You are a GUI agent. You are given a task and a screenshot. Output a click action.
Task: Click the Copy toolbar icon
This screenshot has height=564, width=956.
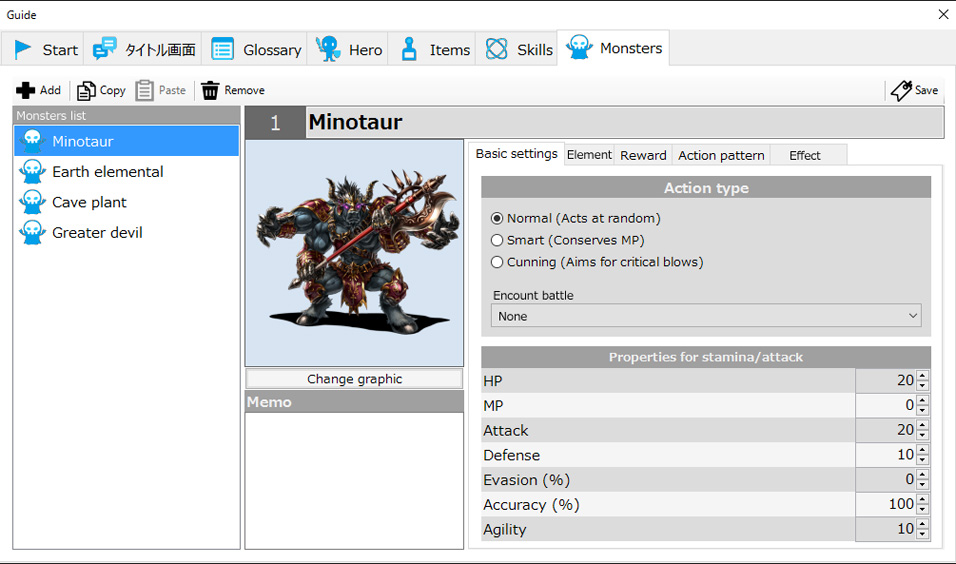pyautogui.click(x=87, y=90)
